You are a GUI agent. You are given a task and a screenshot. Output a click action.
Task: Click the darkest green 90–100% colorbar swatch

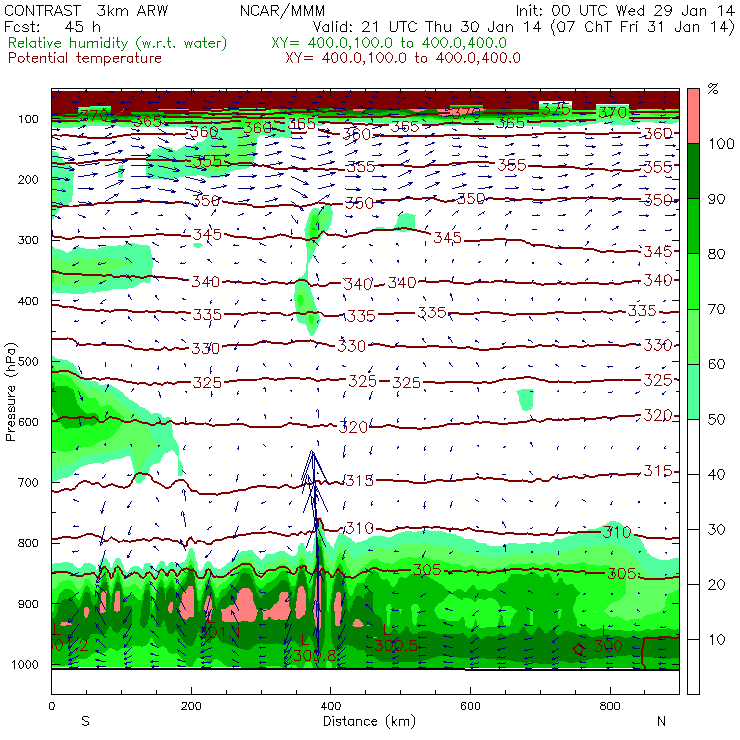tap(693, 171)
